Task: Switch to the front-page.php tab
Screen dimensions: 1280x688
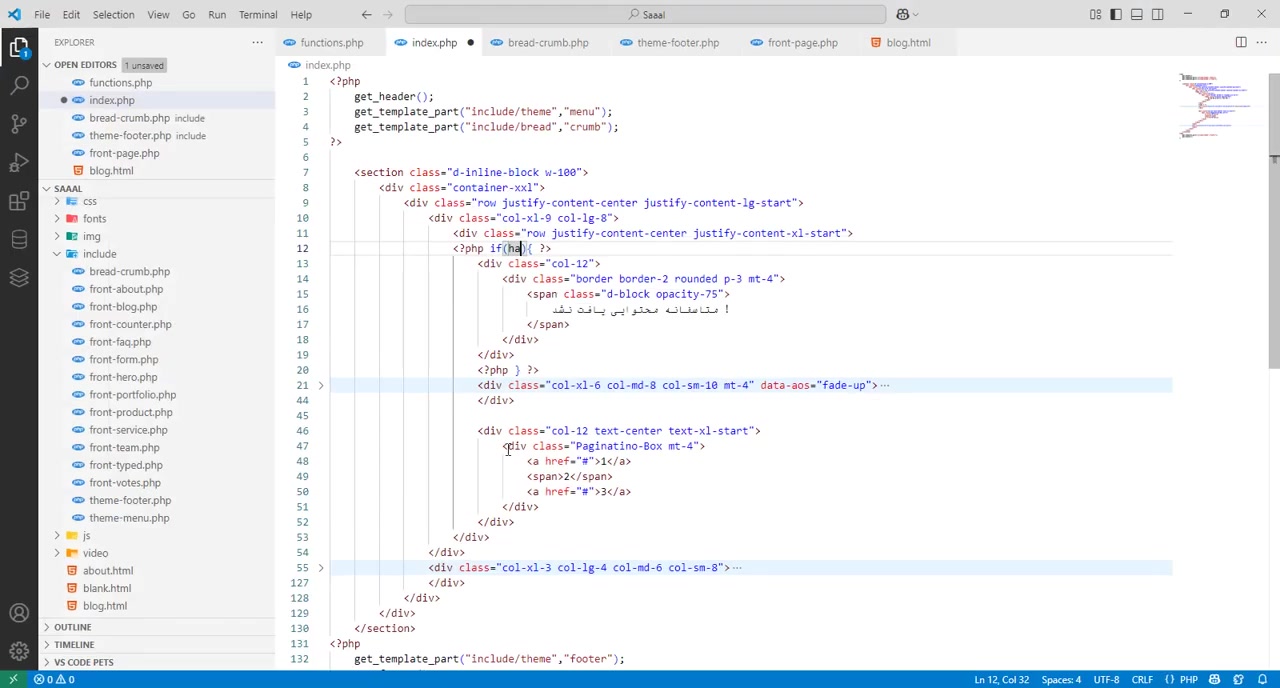Action: pos(802,42)
